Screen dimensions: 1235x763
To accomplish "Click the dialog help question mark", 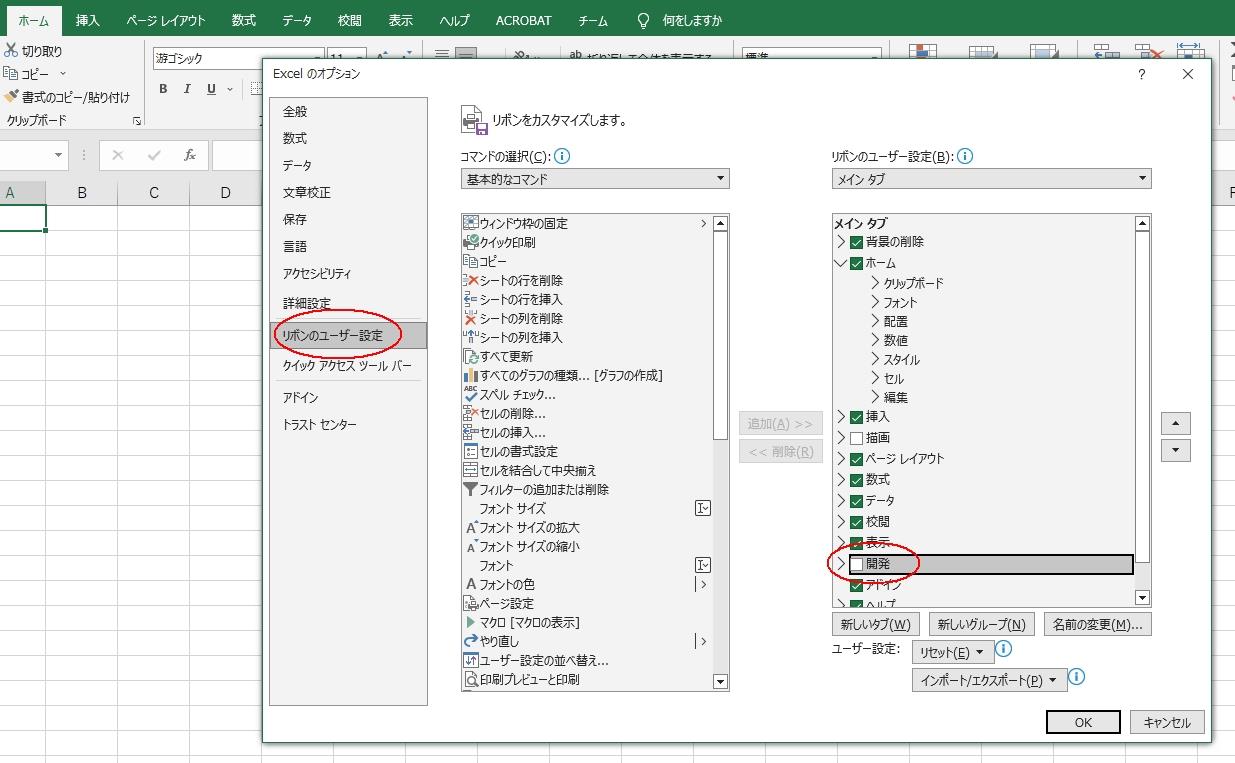I will coord(1141,74).
